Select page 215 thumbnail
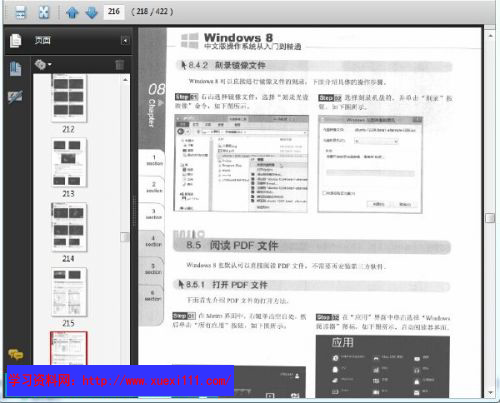 tap(69, 292)
